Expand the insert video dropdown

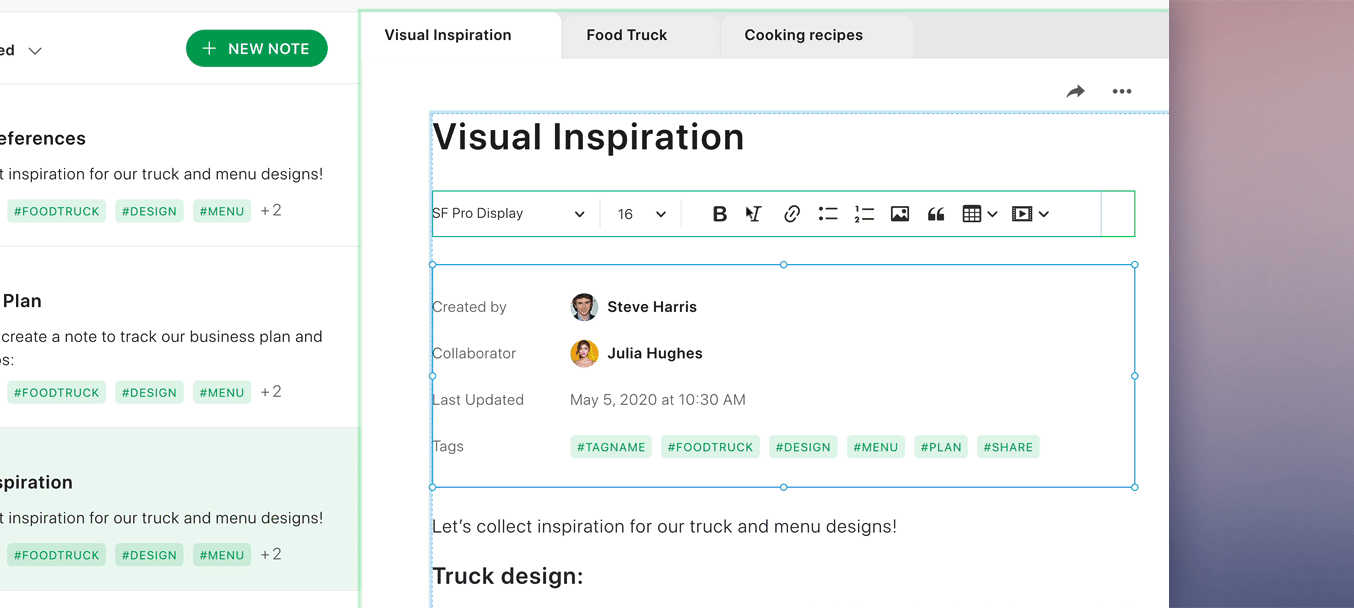click(x=1029, y=214)
